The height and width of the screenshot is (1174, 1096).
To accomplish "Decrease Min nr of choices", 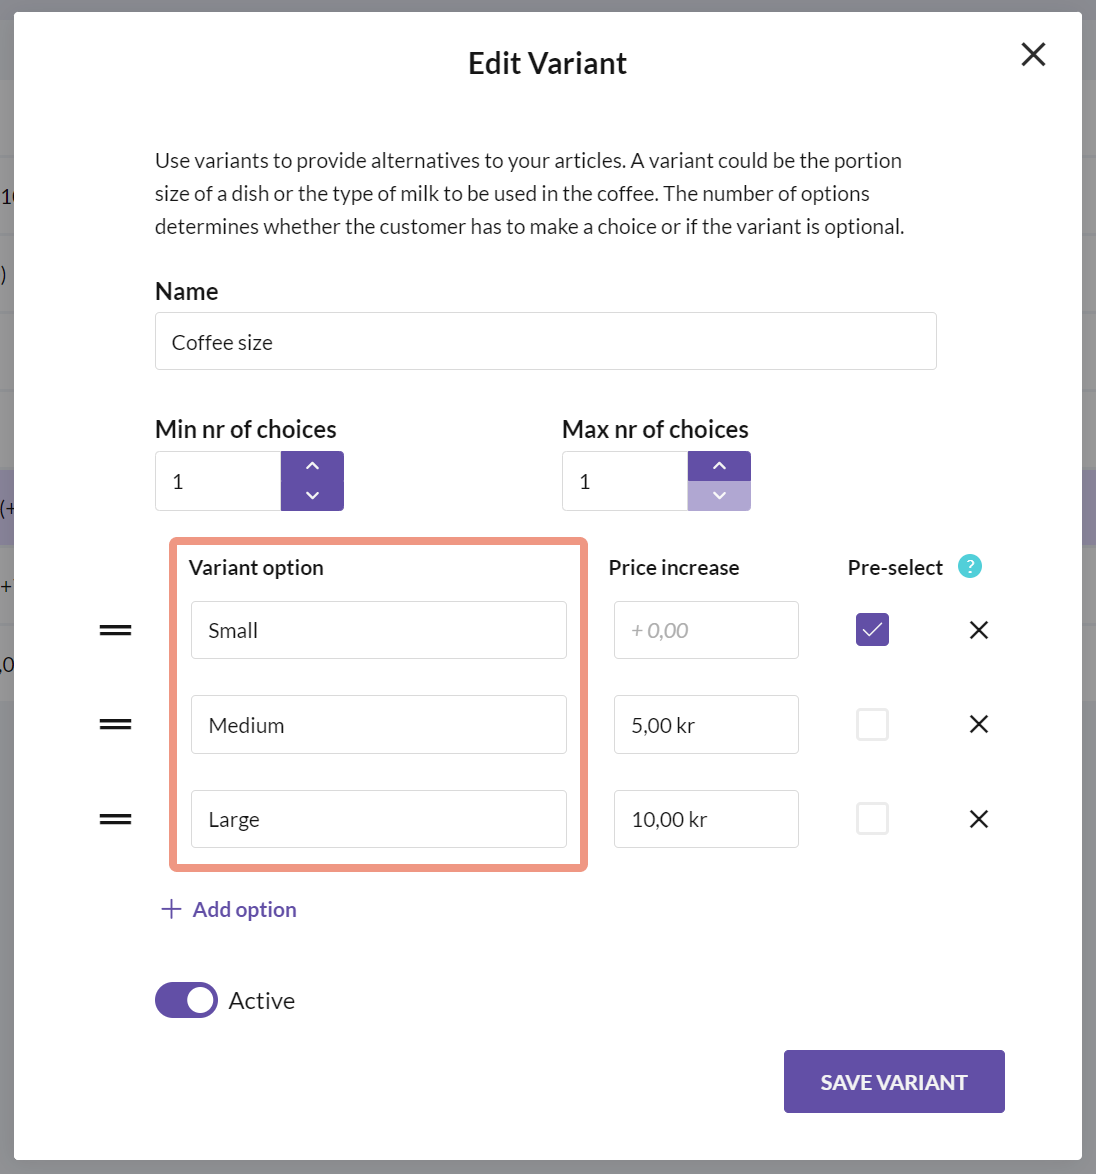I will tap(312, 496).
